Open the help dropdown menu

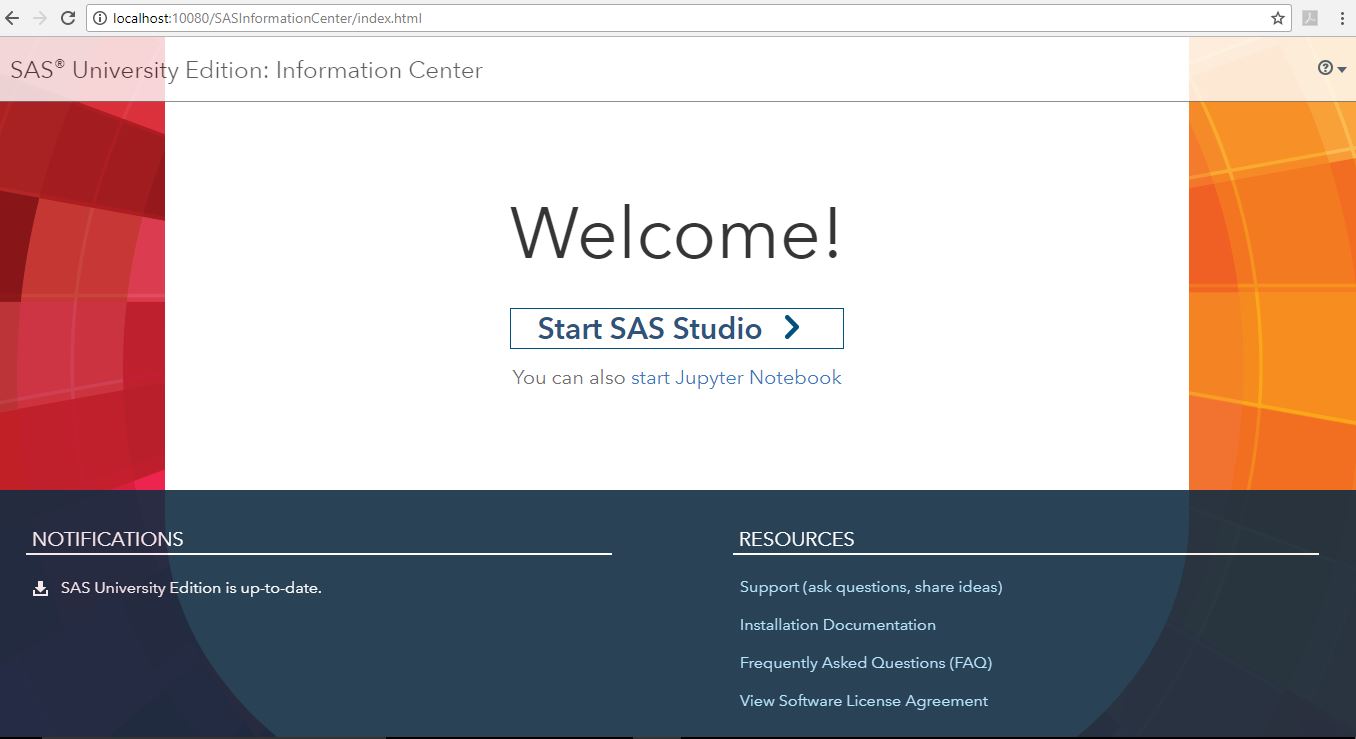coord(1332,68)
